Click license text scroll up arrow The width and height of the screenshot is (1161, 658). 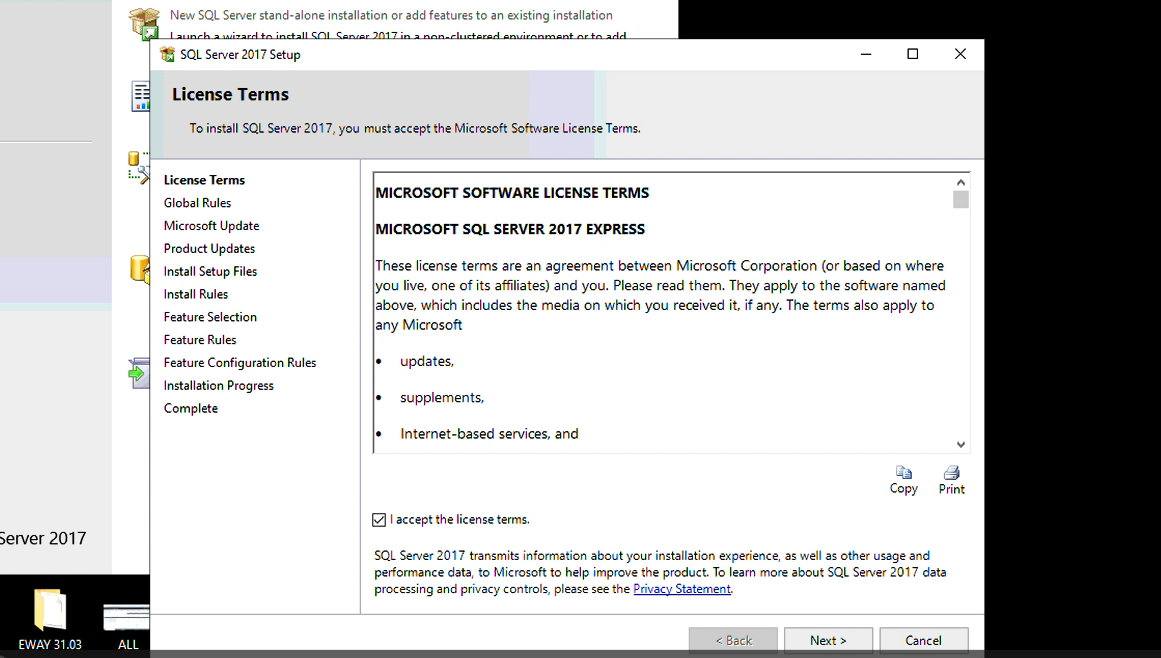pos(960,182)
